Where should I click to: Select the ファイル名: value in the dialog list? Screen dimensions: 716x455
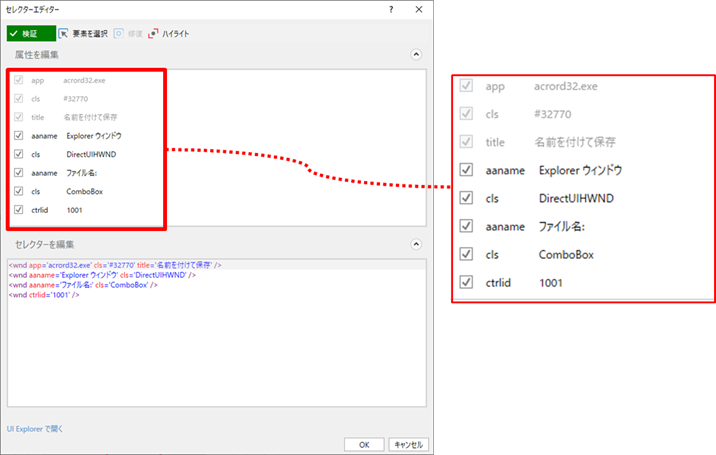coord(82,173)
